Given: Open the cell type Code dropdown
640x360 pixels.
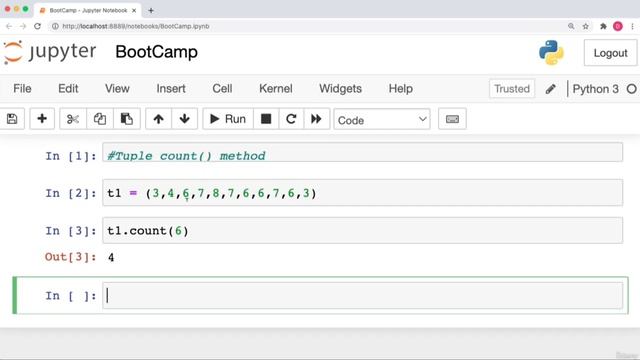Looking at the screenshot, I should [382, 120].
